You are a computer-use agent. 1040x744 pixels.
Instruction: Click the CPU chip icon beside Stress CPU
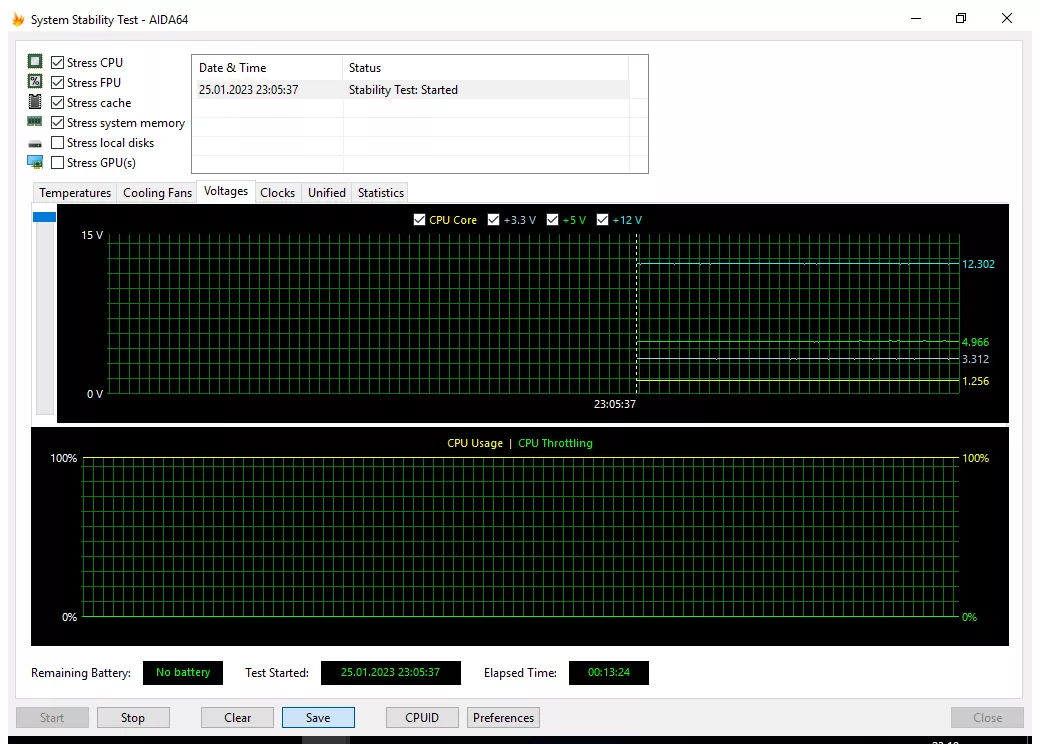click(x=35, y=62)
